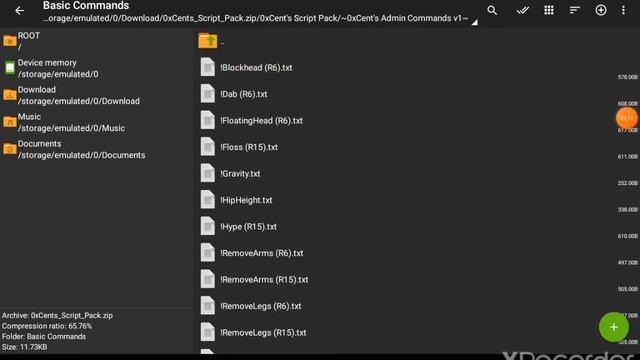Open the search magnifier icon

click(492, 10)
